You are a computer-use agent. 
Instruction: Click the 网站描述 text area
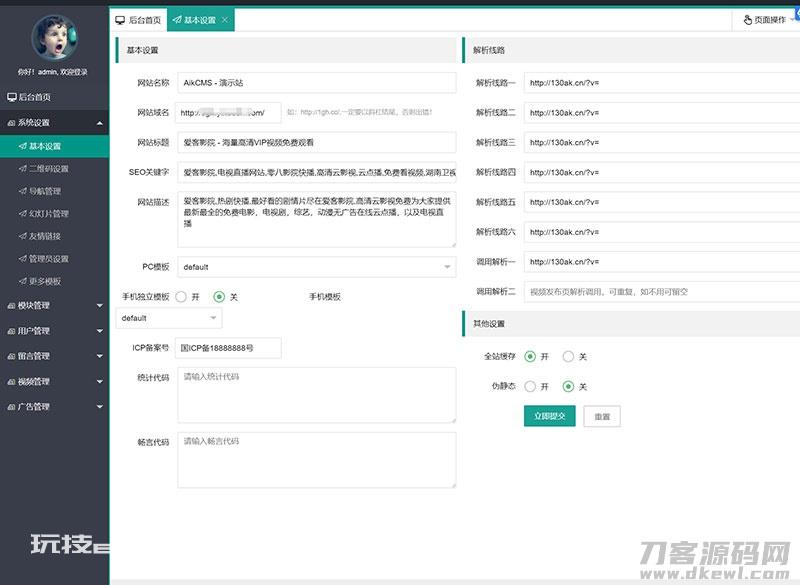[x=317, y=219]
